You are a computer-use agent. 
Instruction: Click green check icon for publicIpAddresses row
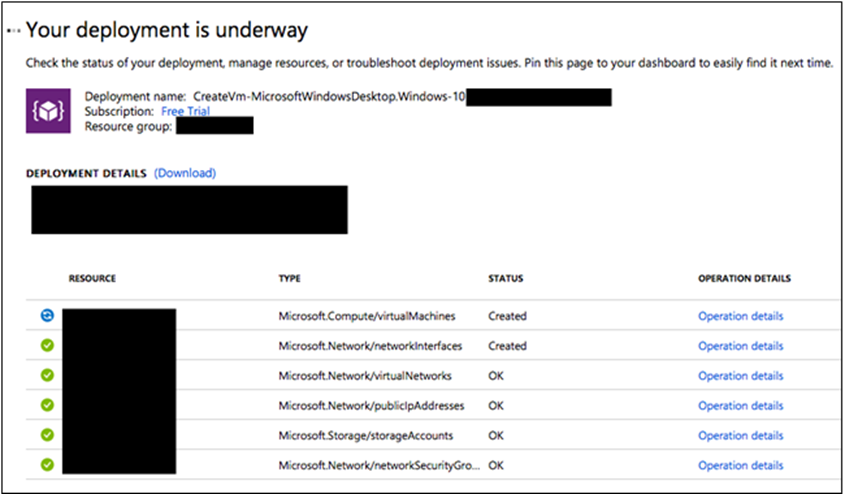[x=47, y=405]
